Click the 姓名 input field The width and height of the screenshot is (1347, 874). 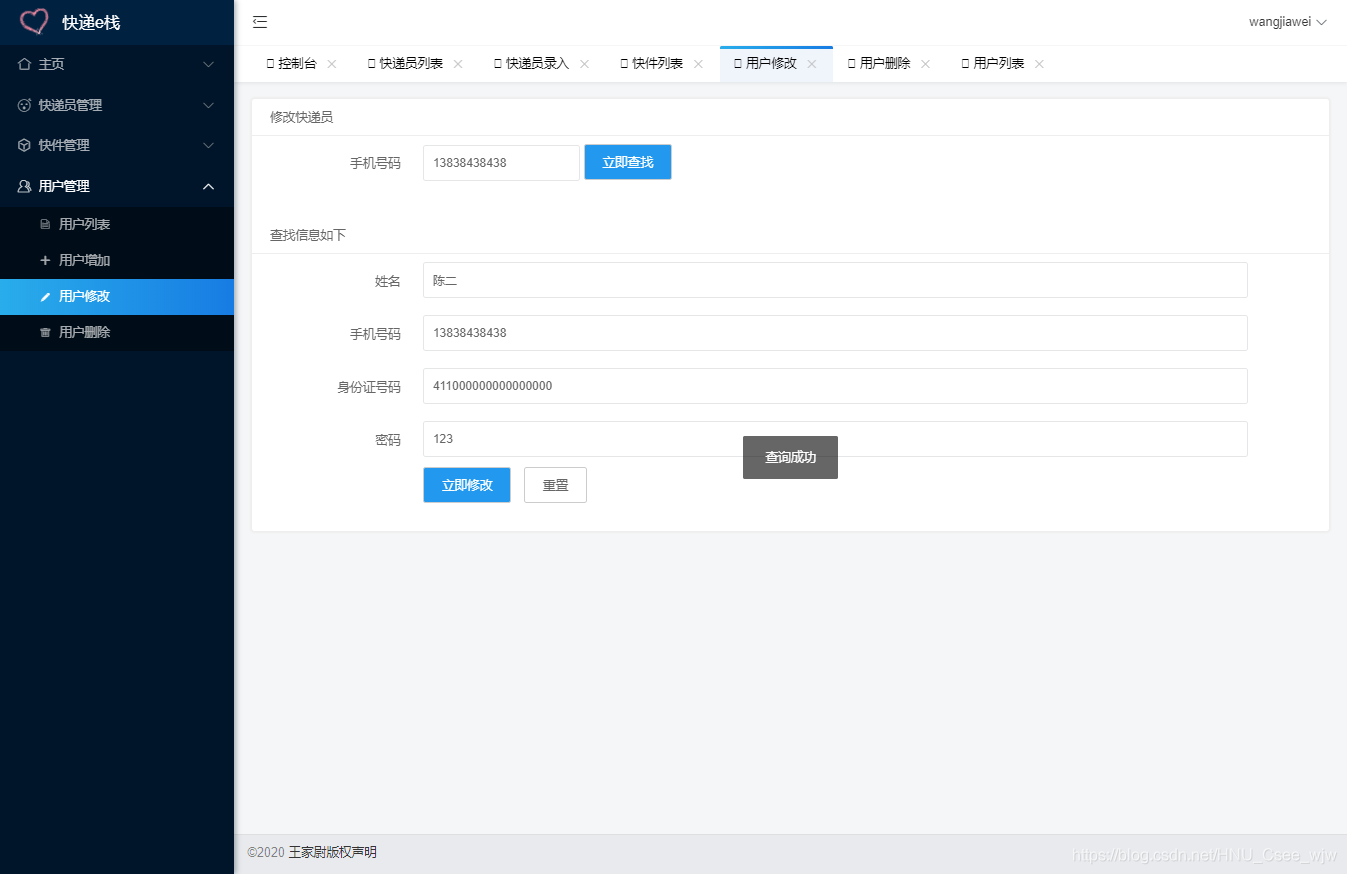tap(835, 281)
